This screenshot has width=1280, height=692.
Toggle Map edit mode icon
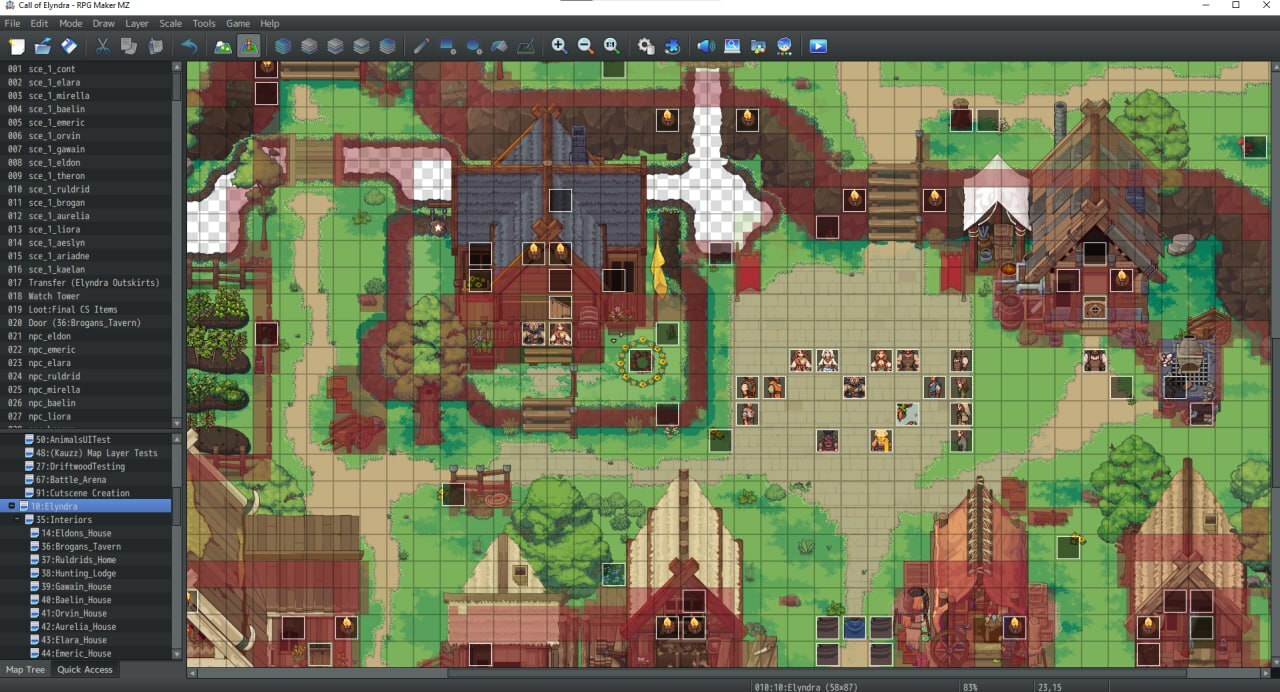pyautogui.click(x=223, y=46)
